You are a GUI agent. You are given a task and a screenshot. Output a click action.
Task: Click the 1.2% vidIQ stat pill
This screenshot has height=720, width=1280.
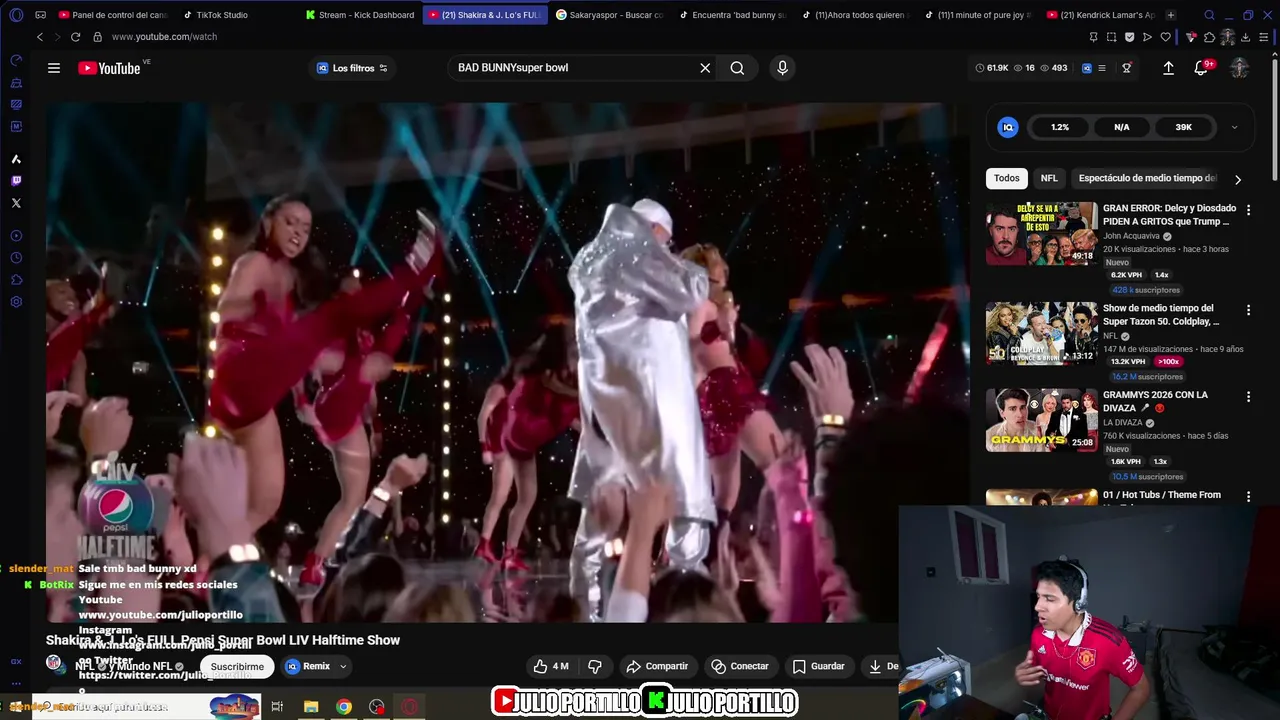coord(1060,127)
